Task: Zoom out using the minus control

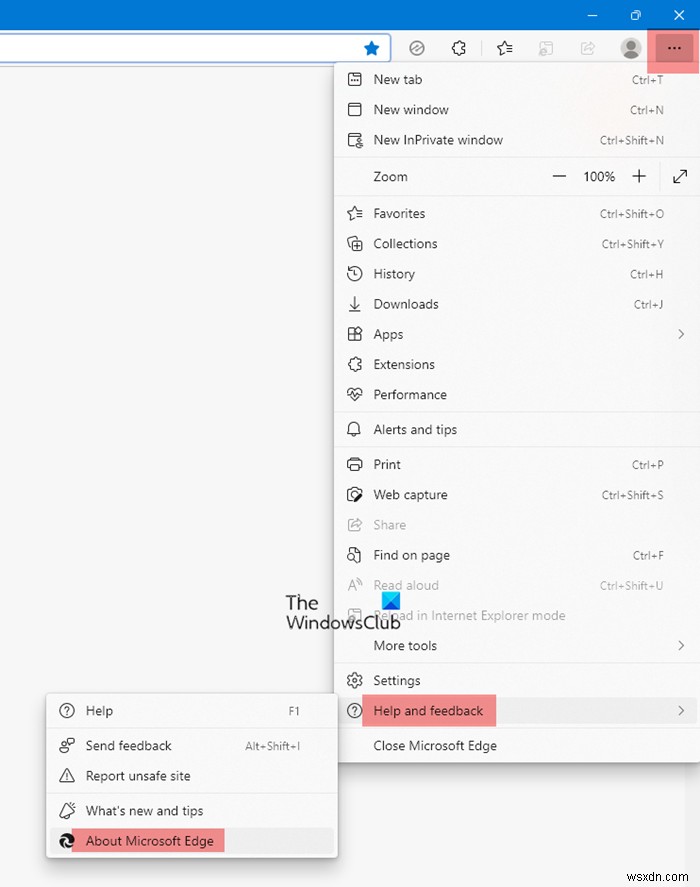Action: coord(559,176)
